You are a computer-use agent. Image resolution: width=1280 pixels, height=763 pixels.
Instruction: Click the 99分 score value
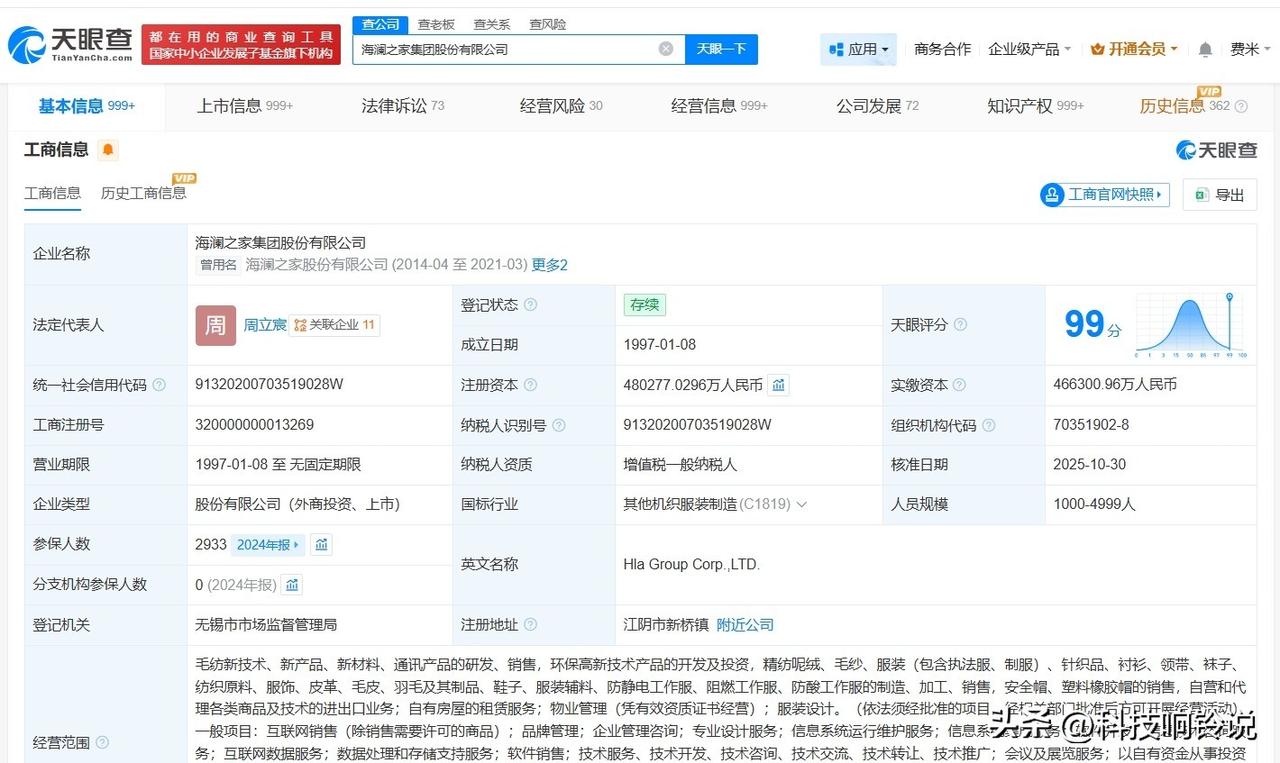point(1092,325)
